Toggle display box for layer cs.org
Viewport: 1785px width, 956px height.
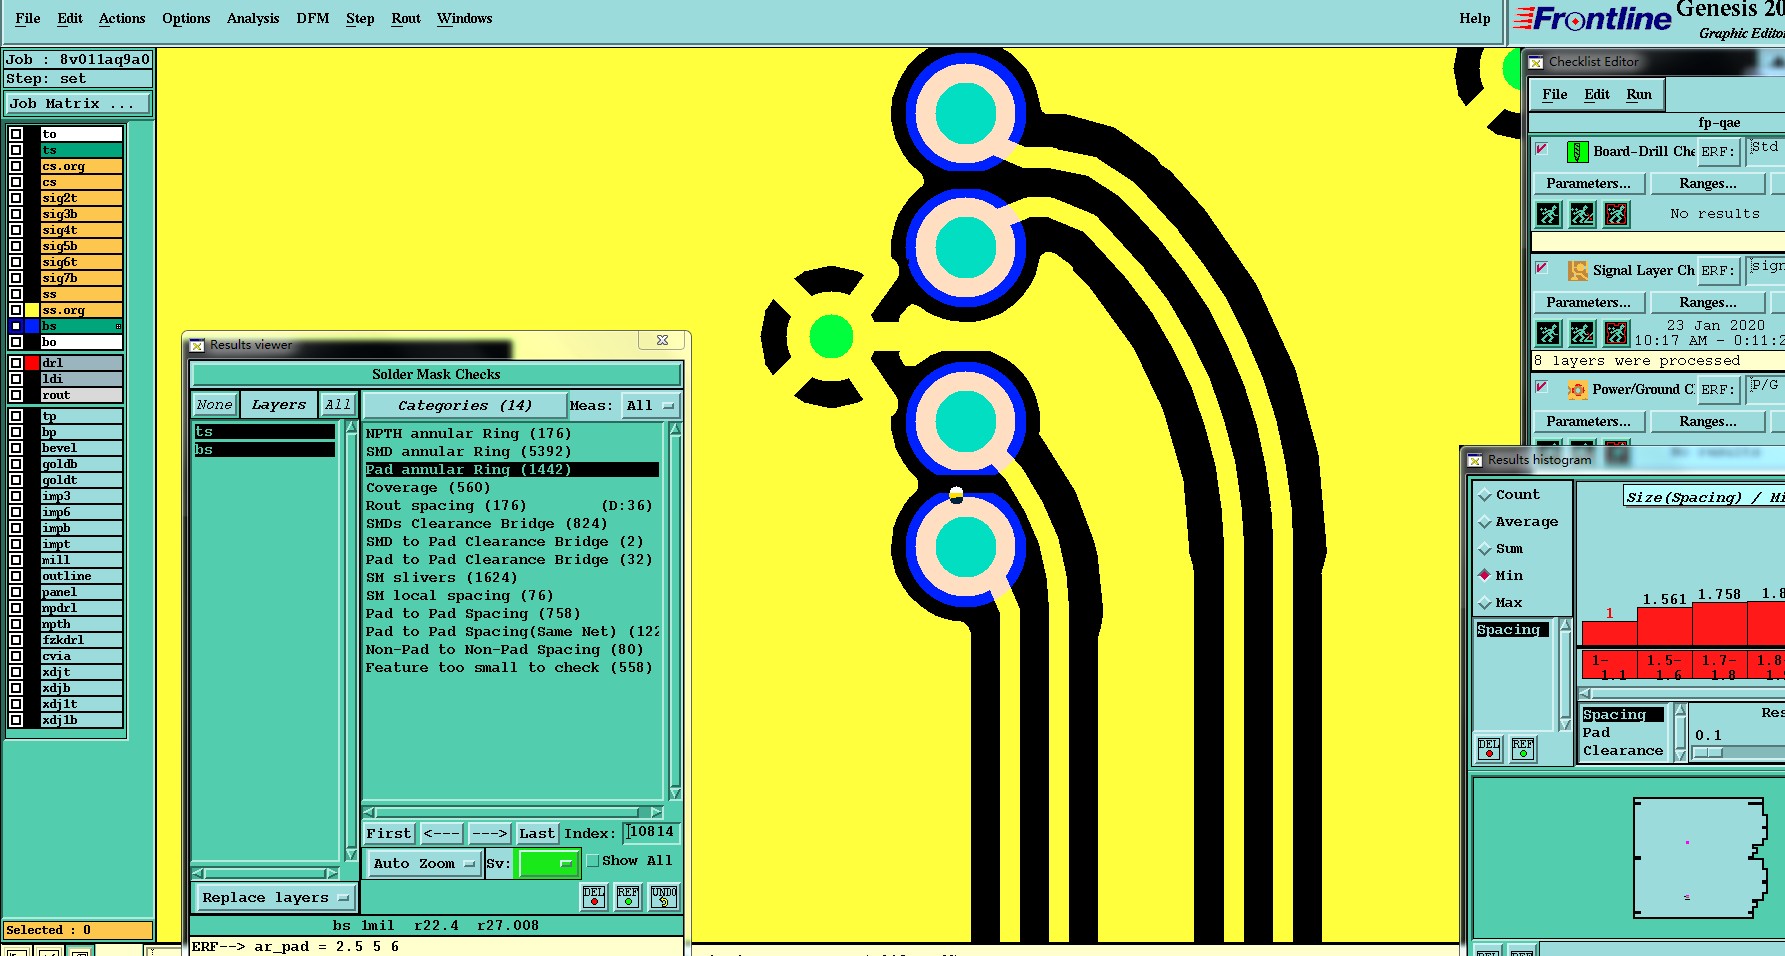(16, 166)
